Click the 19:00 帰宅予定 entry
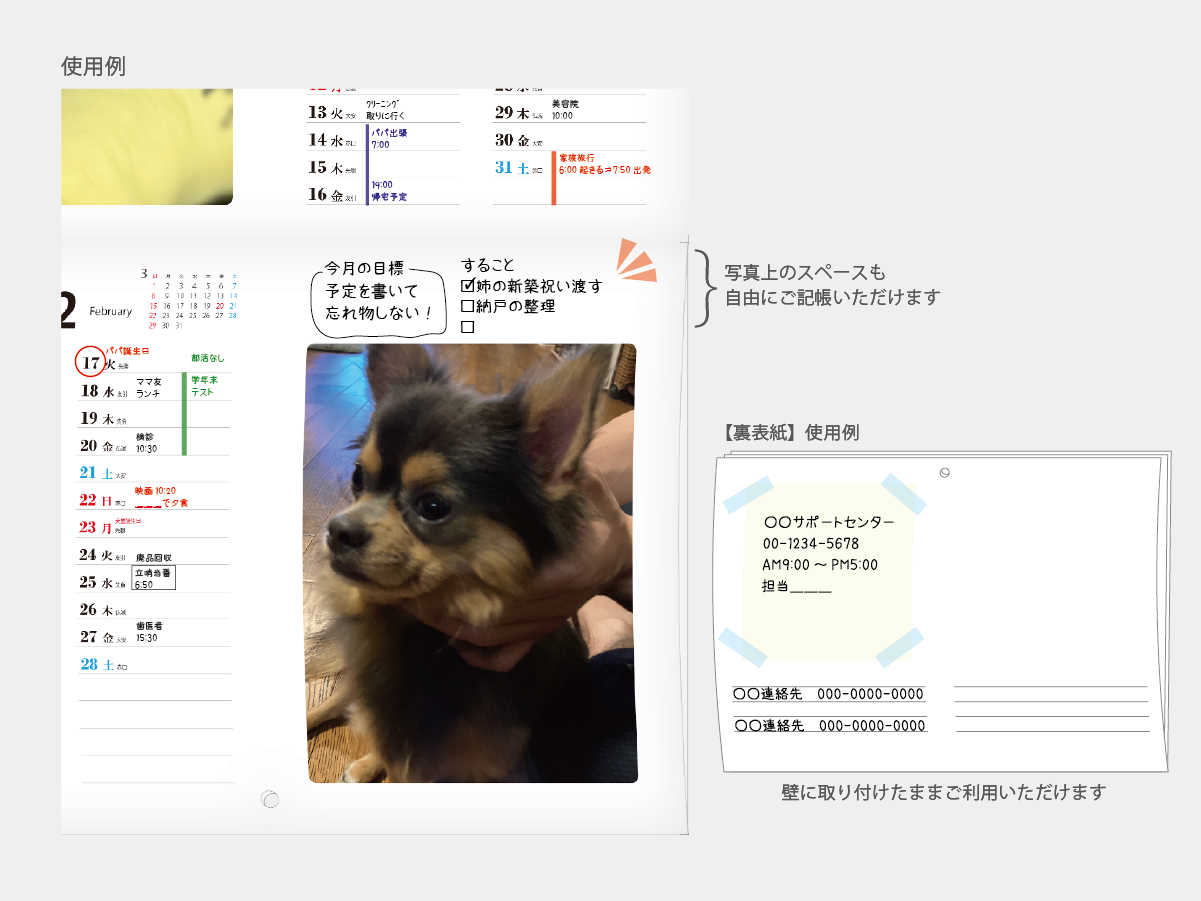 click(389, 191)
